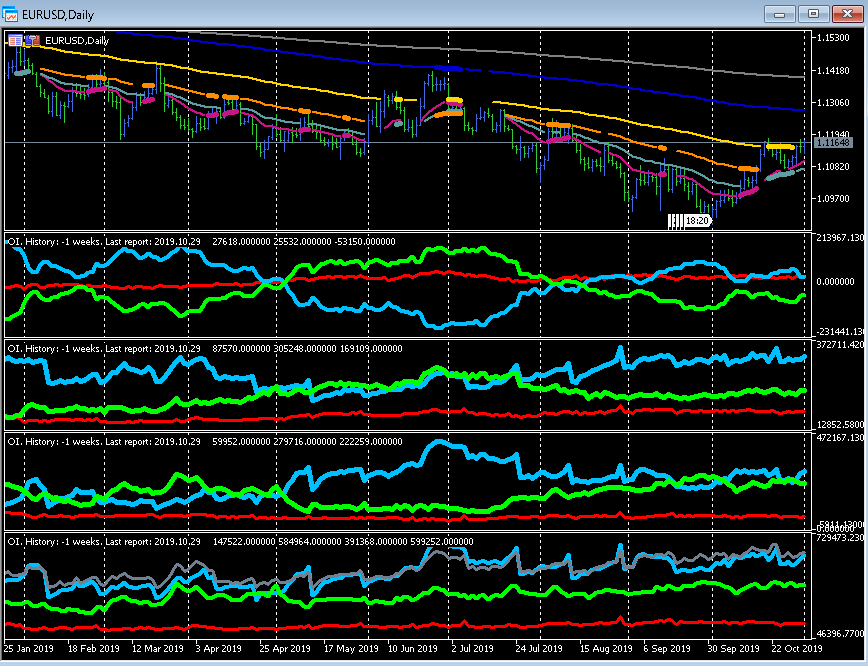Click the 15 Aug 2019 date label
868x666 pixels.
(606, 648)
